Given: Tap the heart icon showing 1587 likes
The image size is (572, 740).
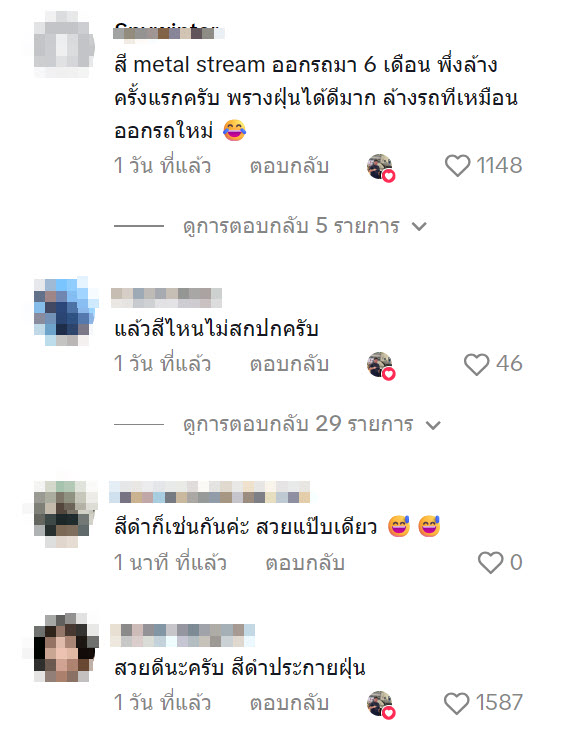Looking at the screenshot, I should (457, 703).
